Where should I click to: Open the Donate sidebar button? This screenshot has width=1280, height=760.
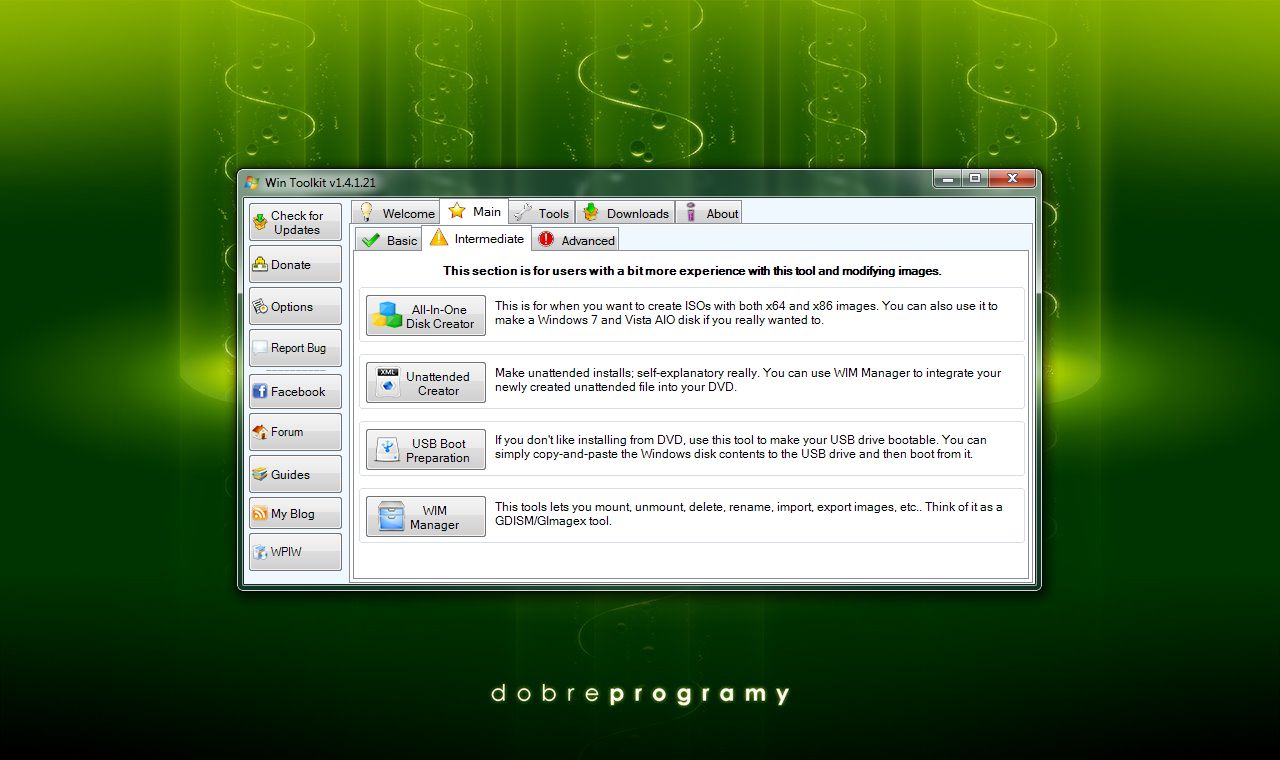295,265
